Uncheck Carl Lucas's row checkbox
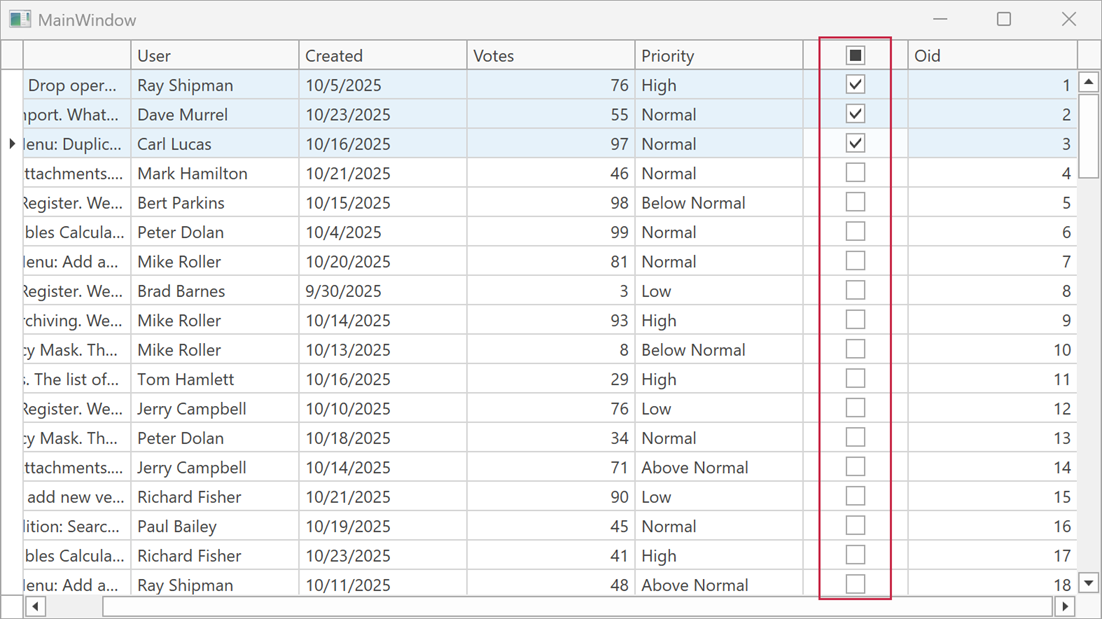 pos(855,143)
